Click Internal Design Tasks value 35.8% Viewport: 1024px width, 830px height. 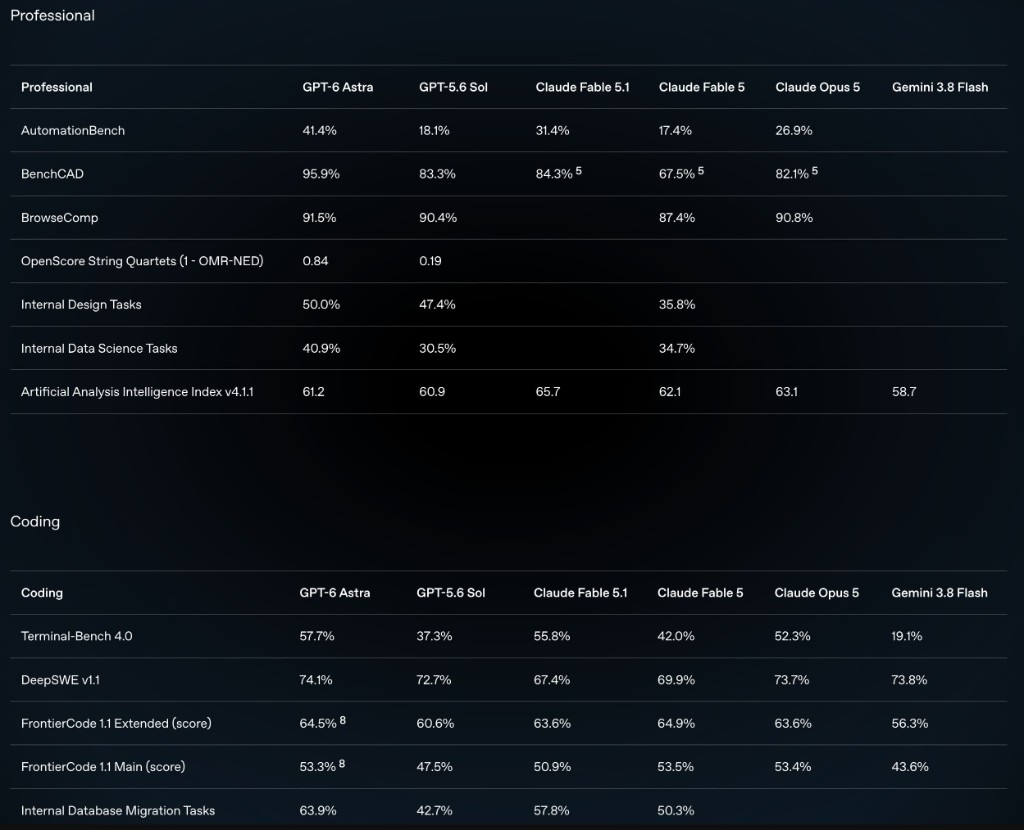tap(677, 305)
